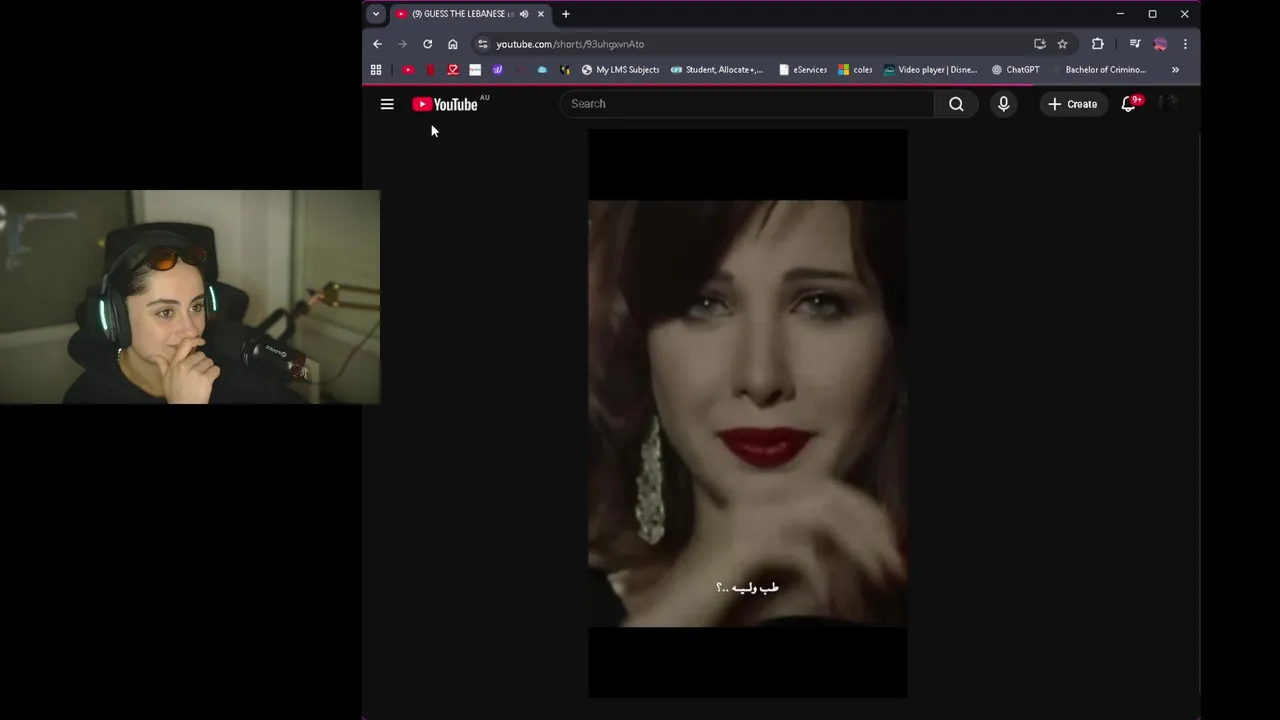Click the address bar URL youtube.com/shorts

(x=570, y=44)
